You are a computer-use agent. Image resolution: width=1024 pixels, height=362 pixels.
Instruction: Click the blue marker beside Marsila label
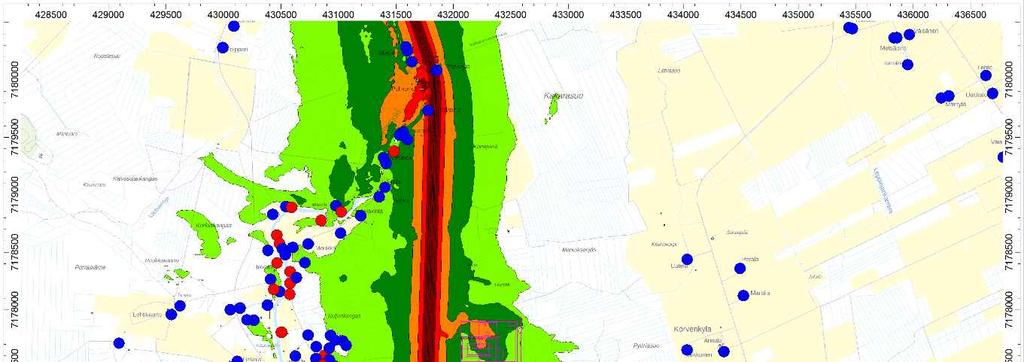(743, 295)
